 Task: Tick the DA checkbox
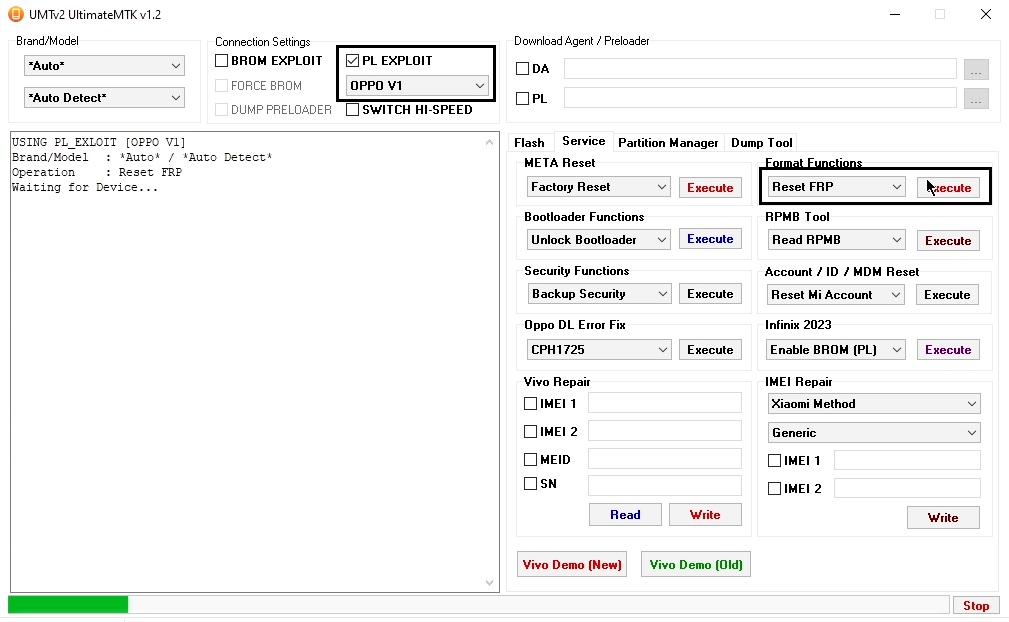point(523,69)
